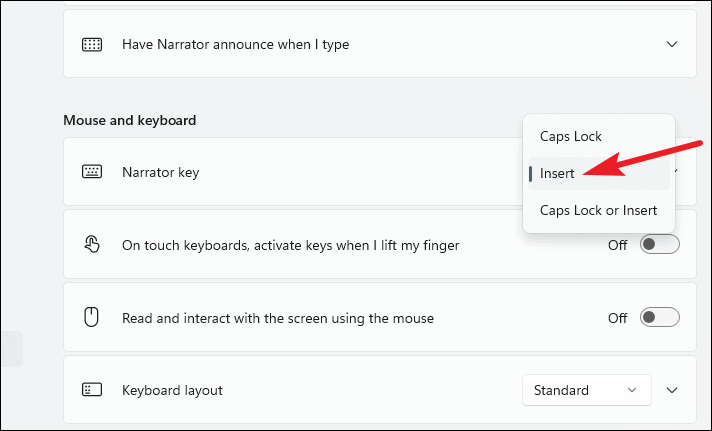Enable activate keys when I lift finger
This screenshot has width=712, height=431.
[x=659, y=245]
